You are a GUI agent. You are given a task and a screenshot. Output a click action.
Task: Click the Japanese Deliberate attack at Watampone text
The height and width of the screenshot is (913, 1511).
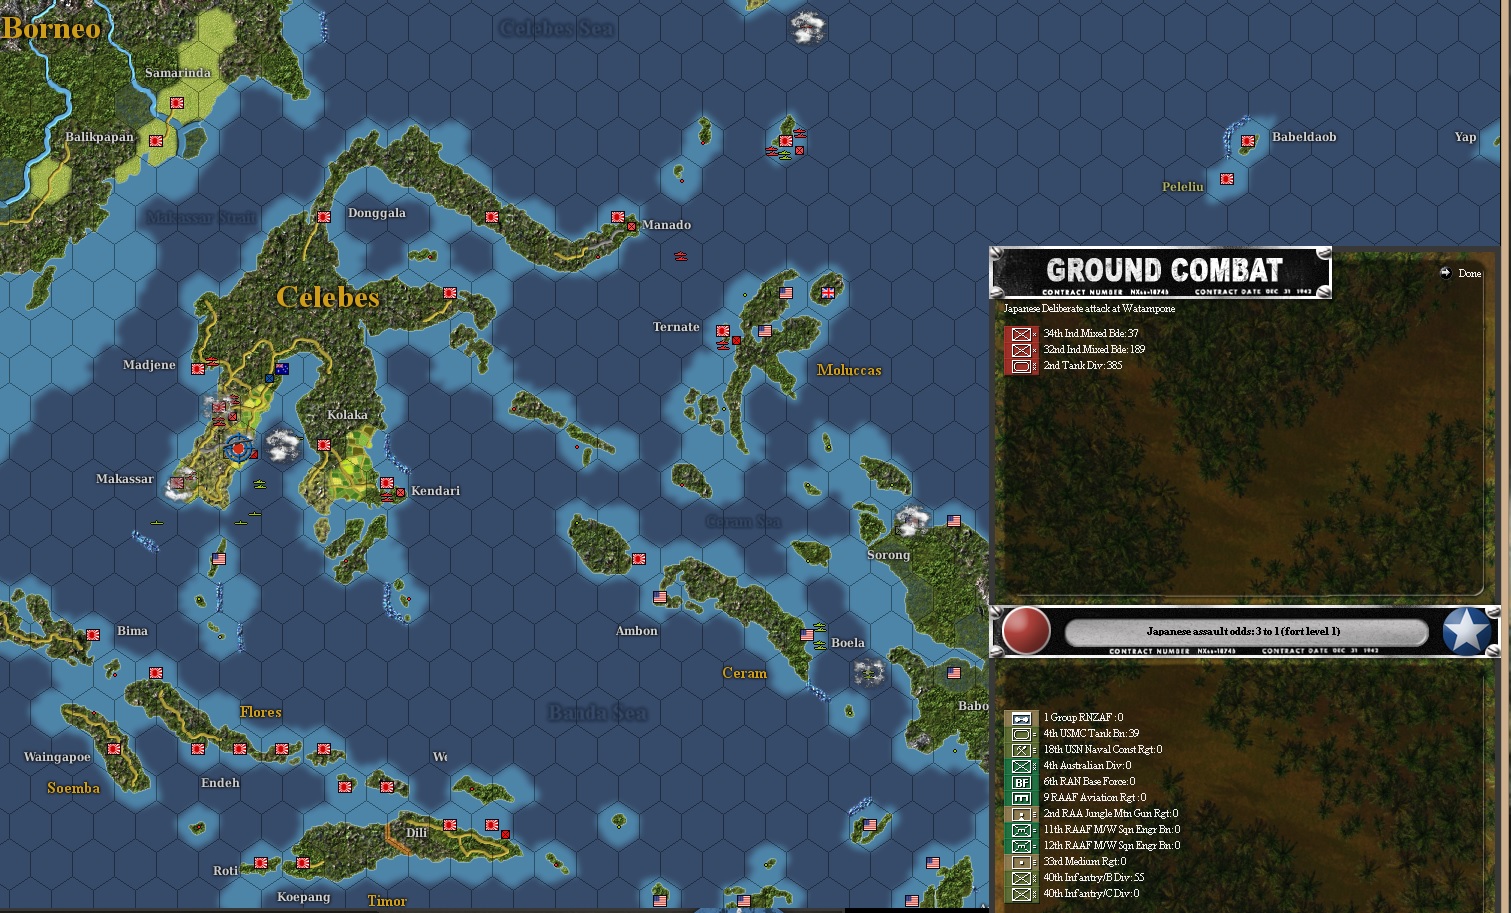click(1090, 309)
